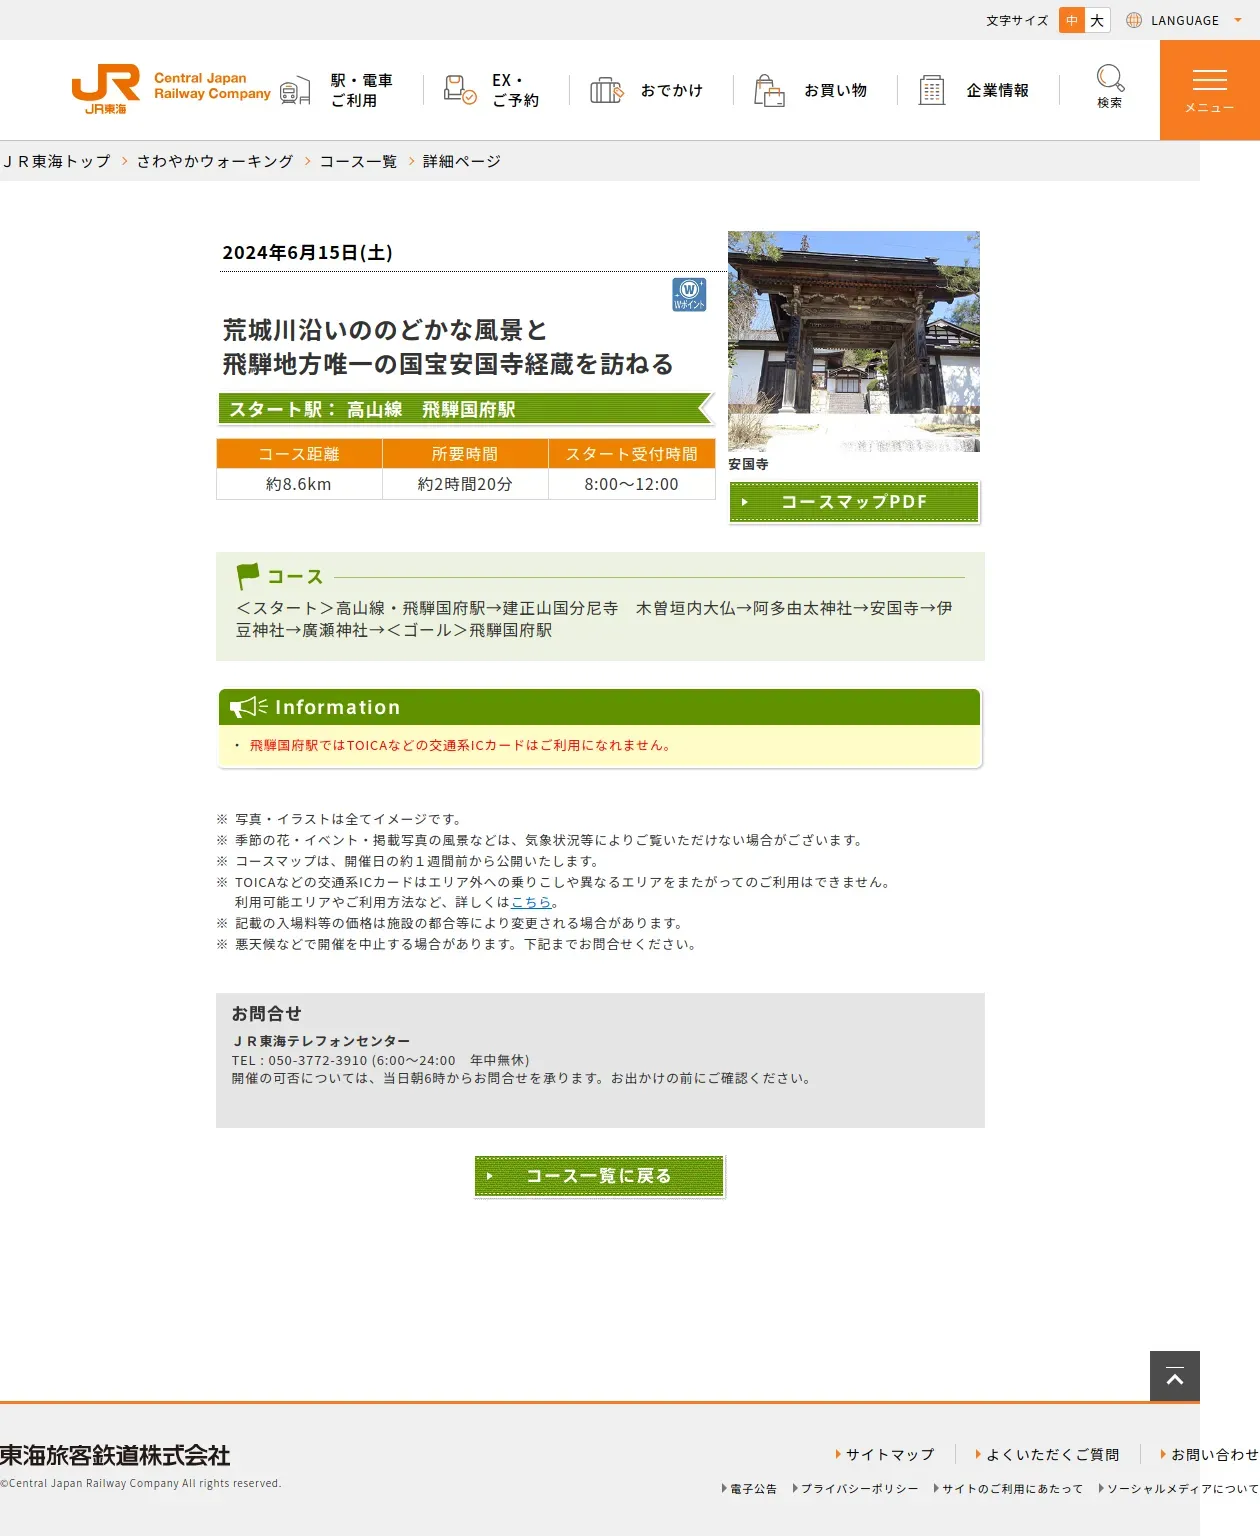Click the 詳細ページ breadcrumb text
The image size is (1260, 1536).
(462, 161)
